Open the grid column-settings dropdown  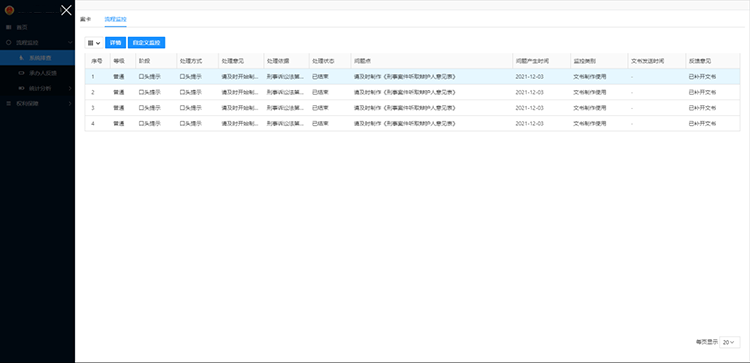[94, 43]
